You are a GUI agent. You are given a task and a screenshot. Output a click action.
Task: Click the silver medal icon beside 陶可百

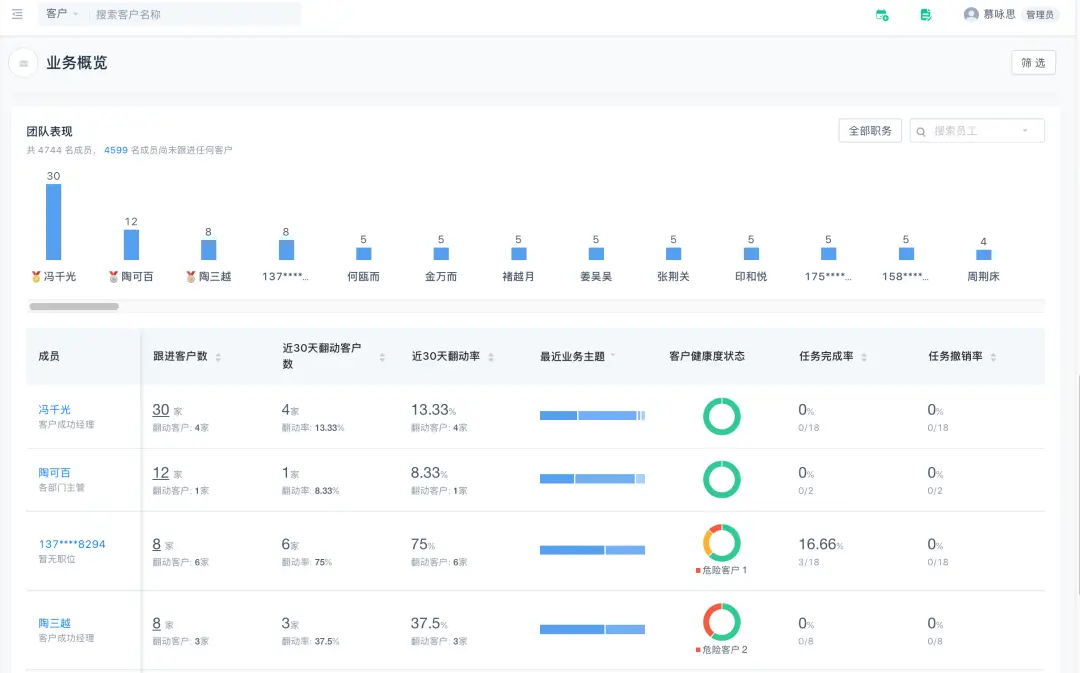(x=114, y=276)
